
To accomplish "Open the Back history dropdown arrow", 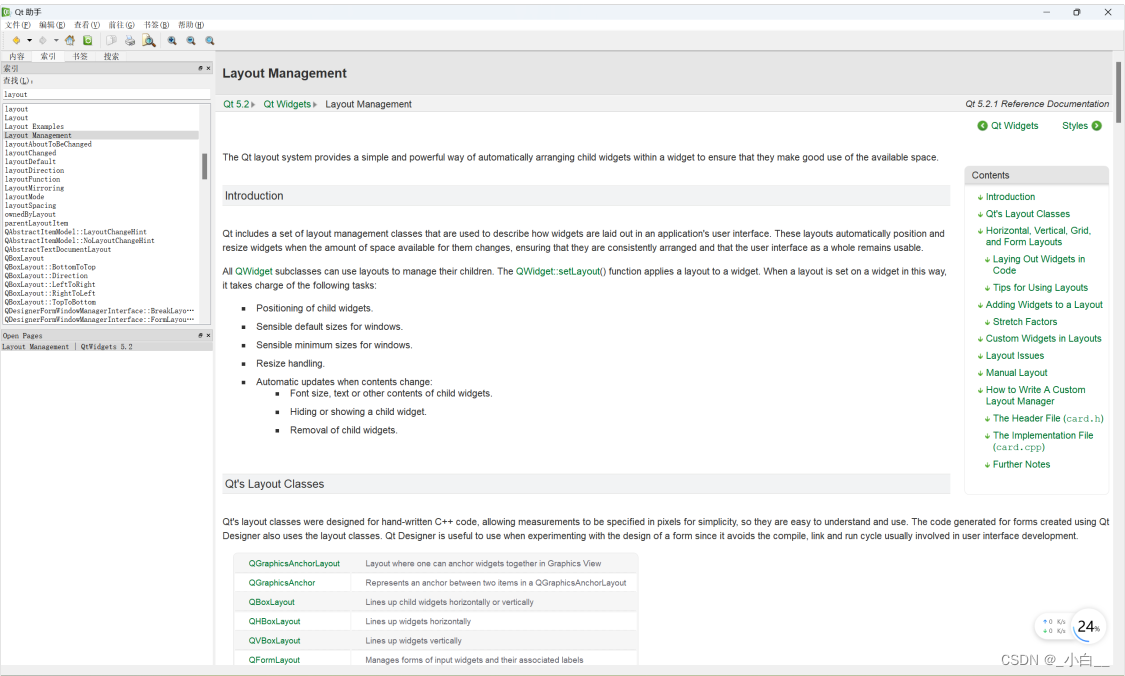I will point(29,41).
